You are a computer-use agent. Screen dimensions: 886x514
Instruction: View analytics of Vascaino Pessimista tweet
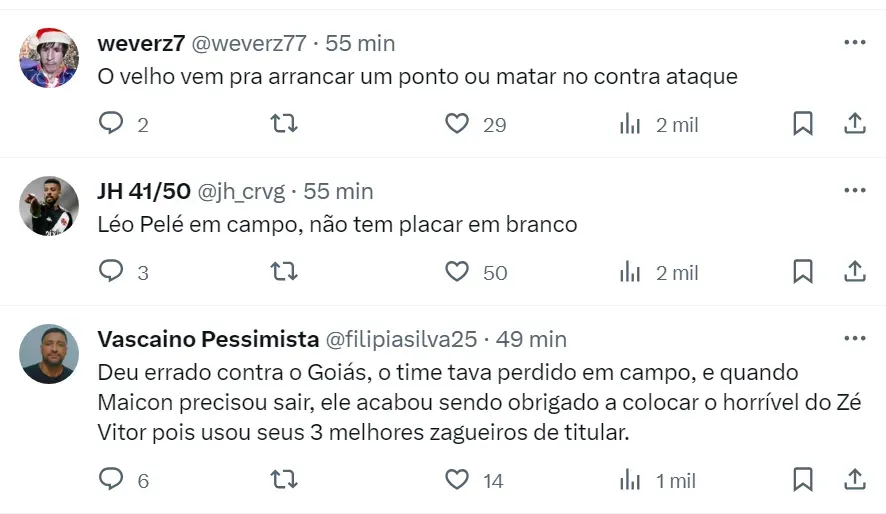(630, 480)
